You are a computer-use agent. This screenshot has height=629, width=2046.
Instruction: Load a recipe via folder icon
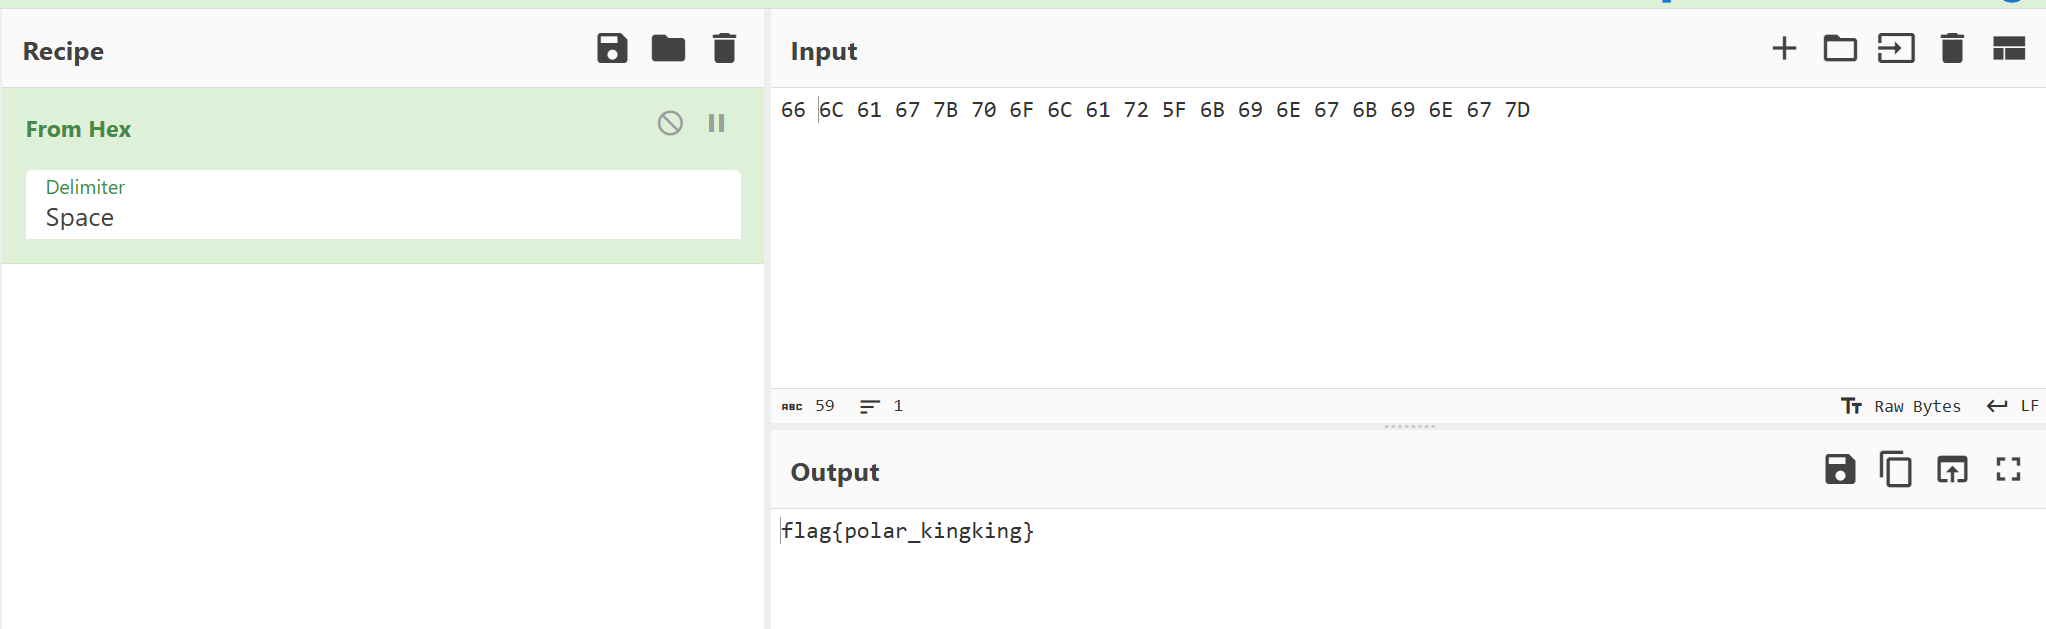point(668,48)
